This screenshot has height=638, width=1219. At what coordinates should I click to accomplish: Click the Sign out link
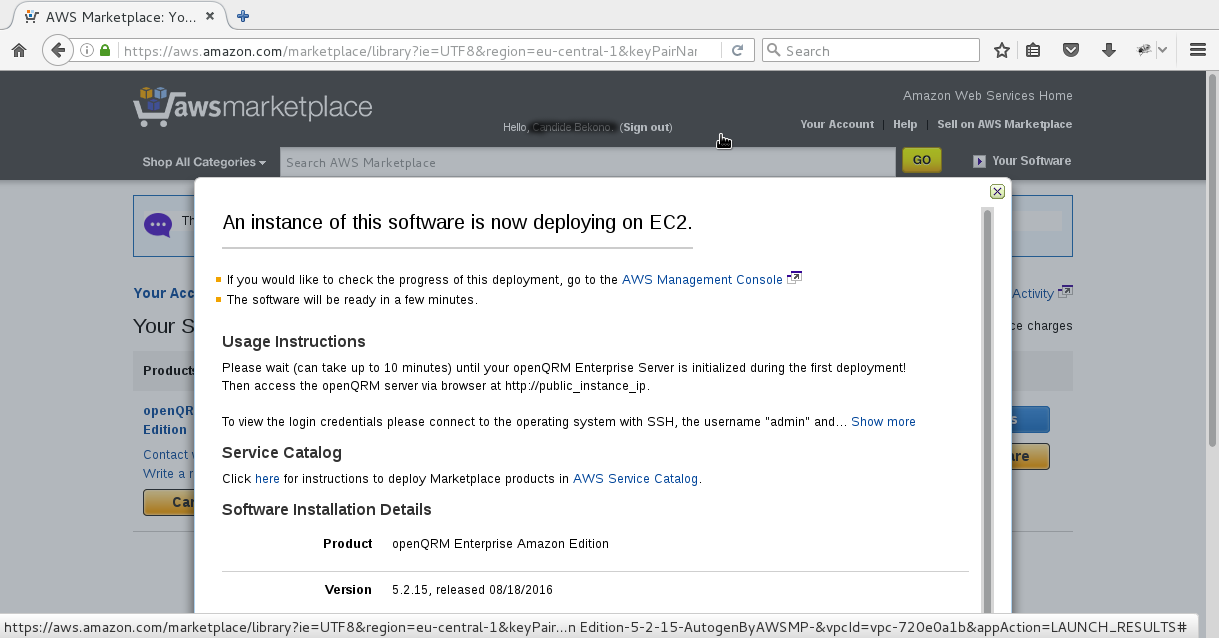pyautogui.click(x=646, y=128)
